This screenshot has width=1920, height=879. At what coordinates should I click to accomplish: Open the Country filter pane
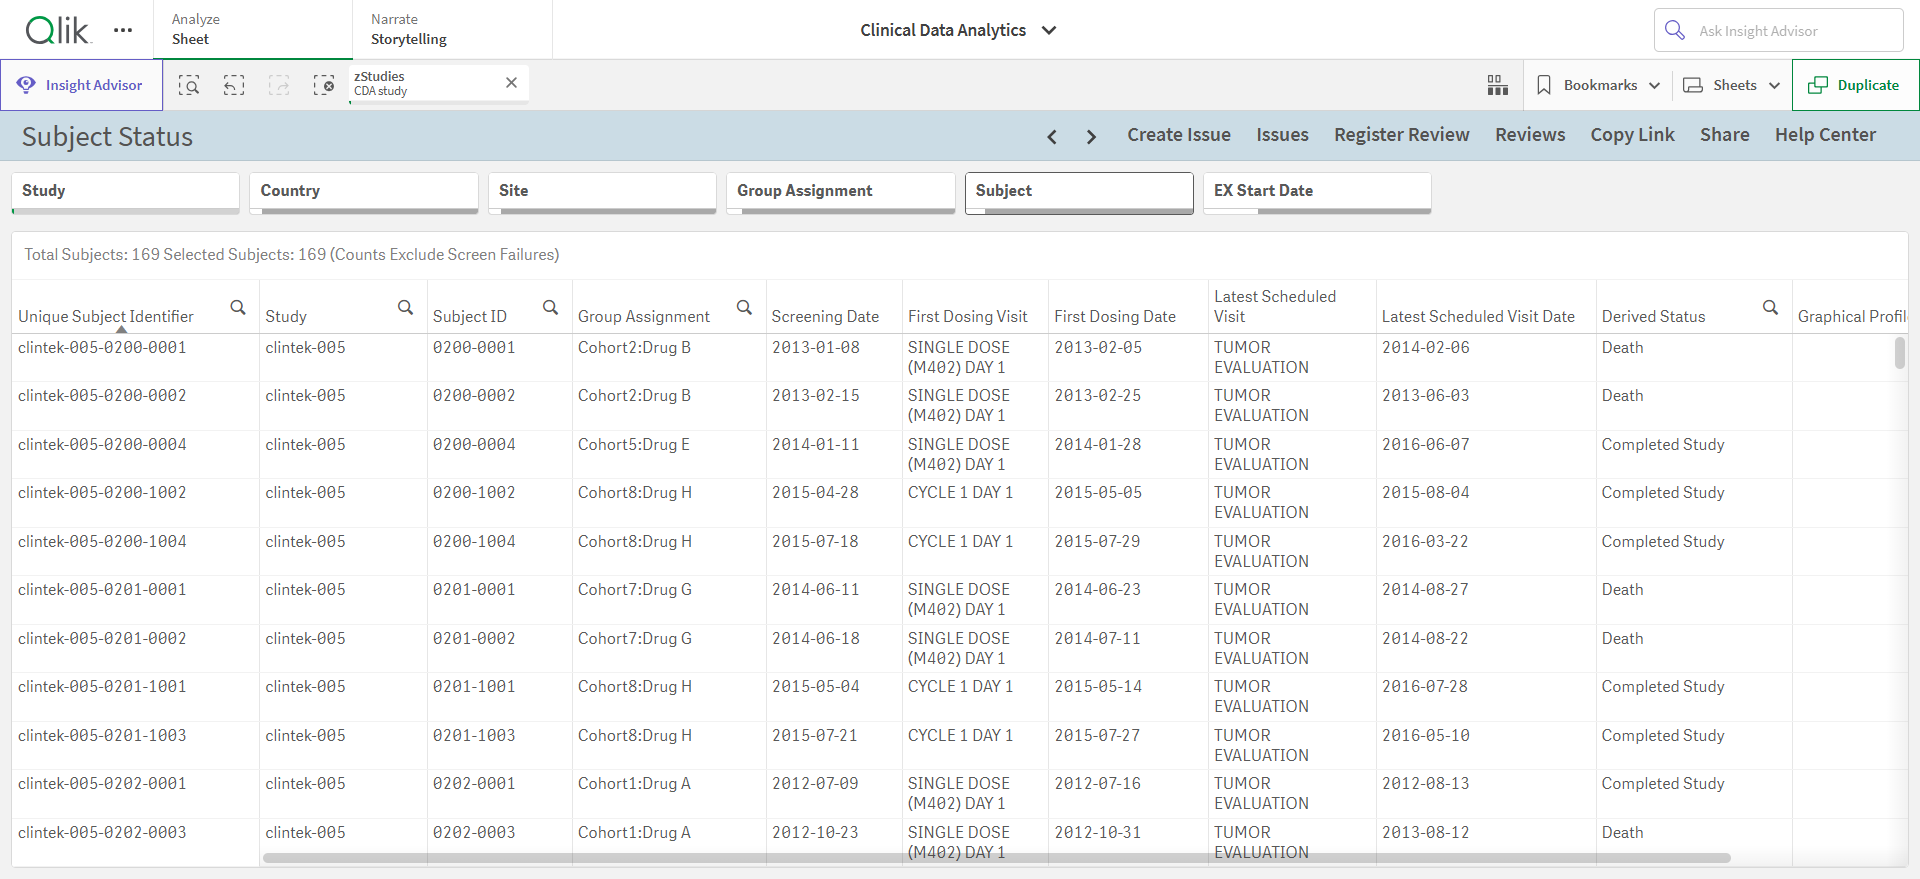[x=364, y=192]
